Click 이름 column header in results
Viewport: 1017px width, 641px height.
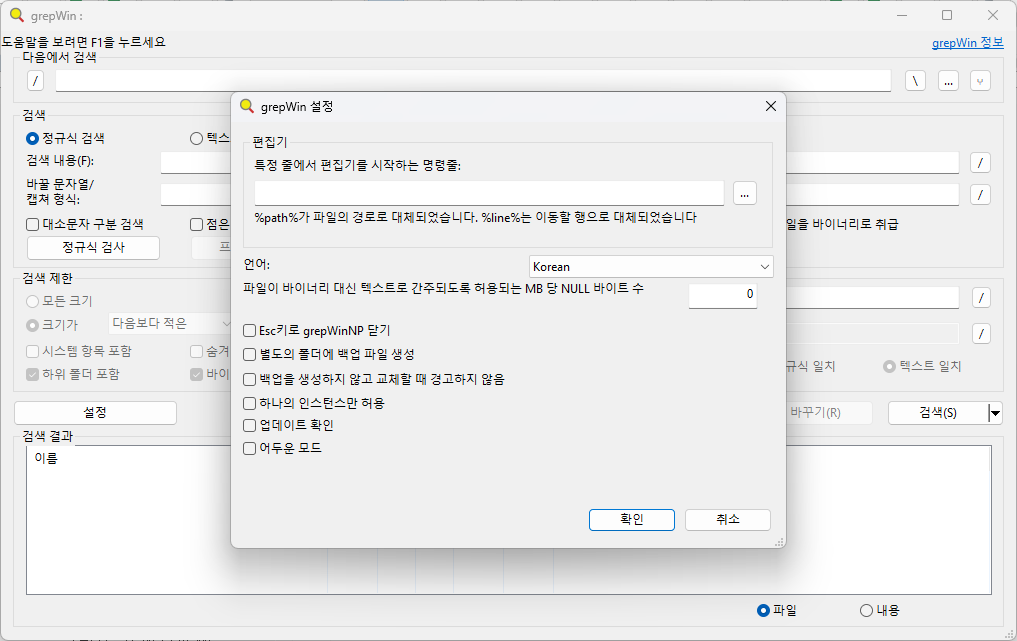[46, 458]
